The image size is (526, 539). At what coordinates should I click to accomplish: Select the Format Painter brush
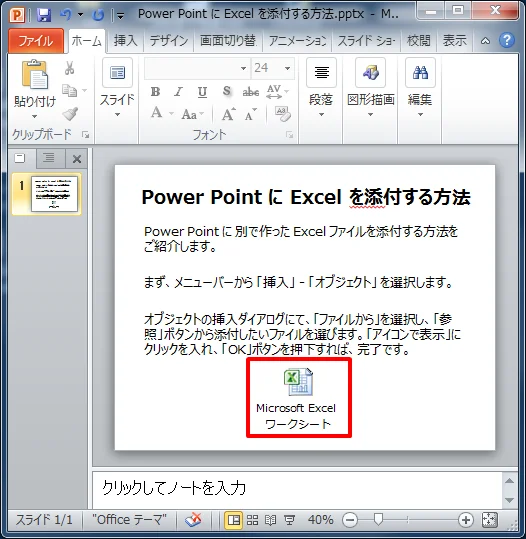point(70,114)
